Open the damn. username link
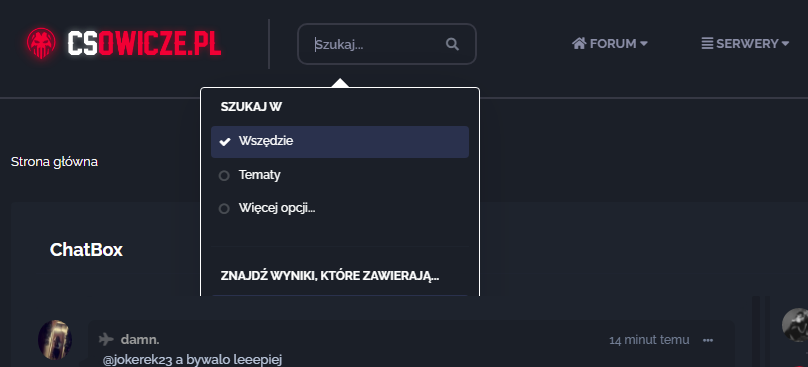 [x=140, y=340]
